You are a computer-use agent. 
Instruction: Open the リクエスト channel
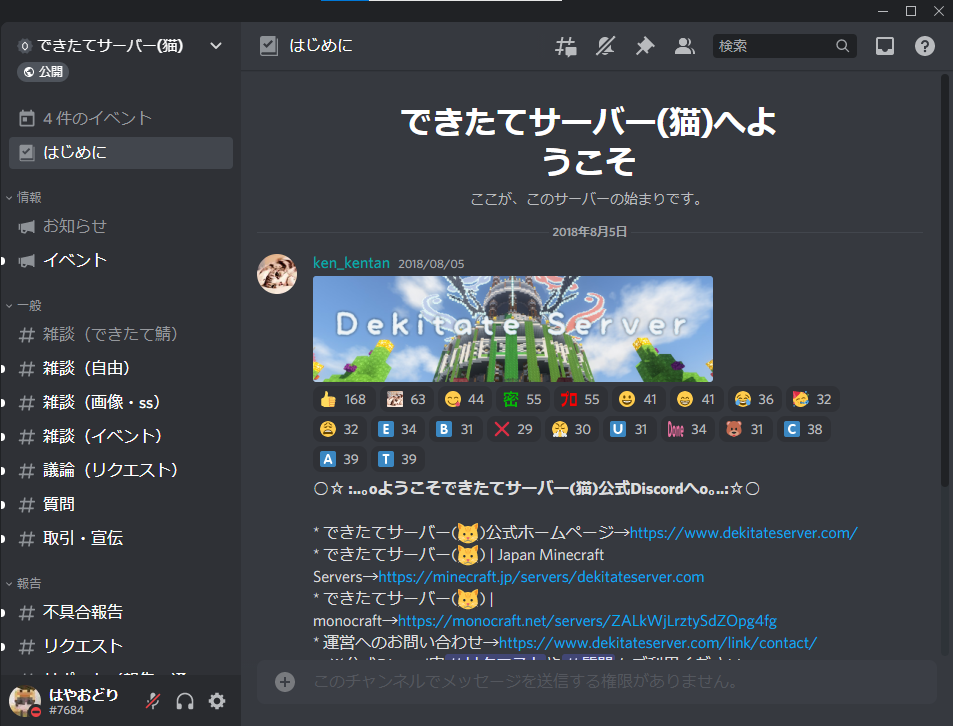click(121, 646)
